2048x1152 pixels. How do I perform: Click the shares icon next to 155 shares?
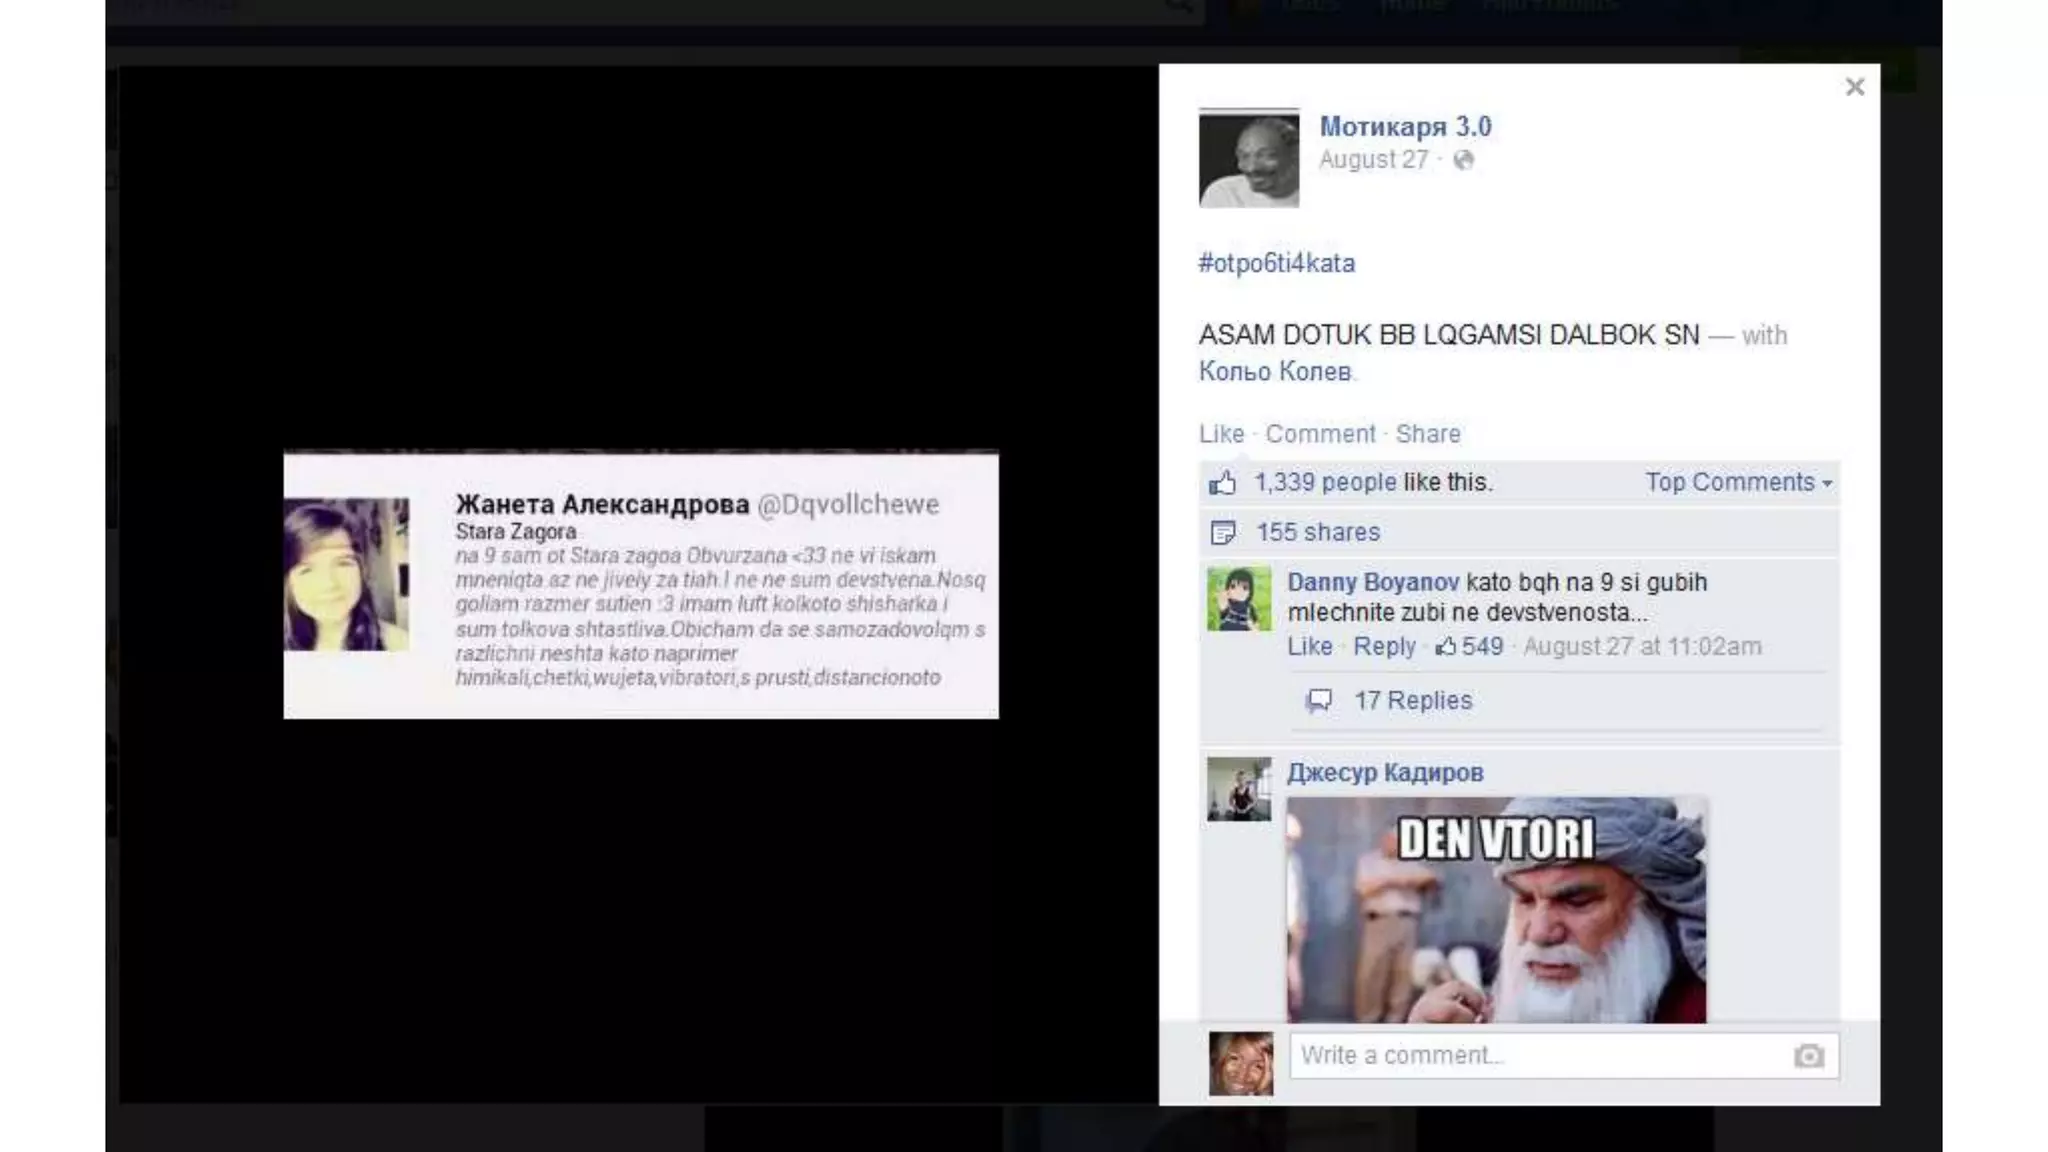point(1222,533)
